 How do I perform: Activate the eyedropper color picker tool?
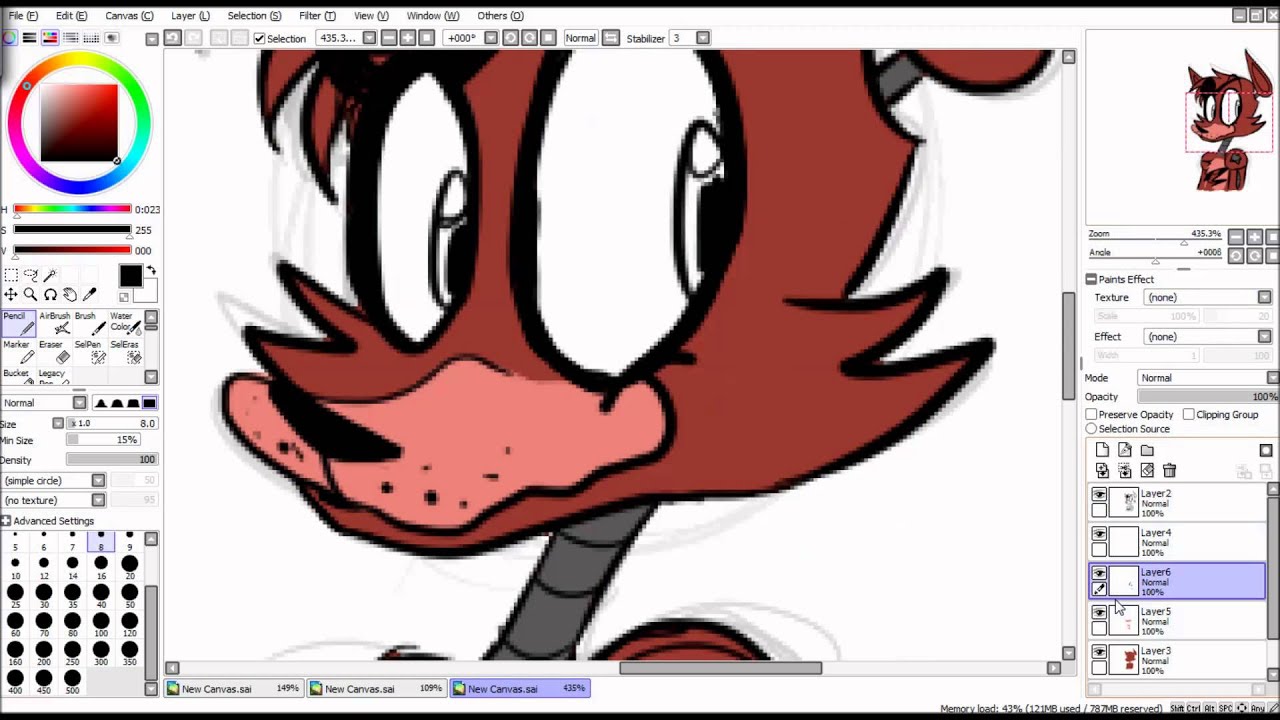90,294
